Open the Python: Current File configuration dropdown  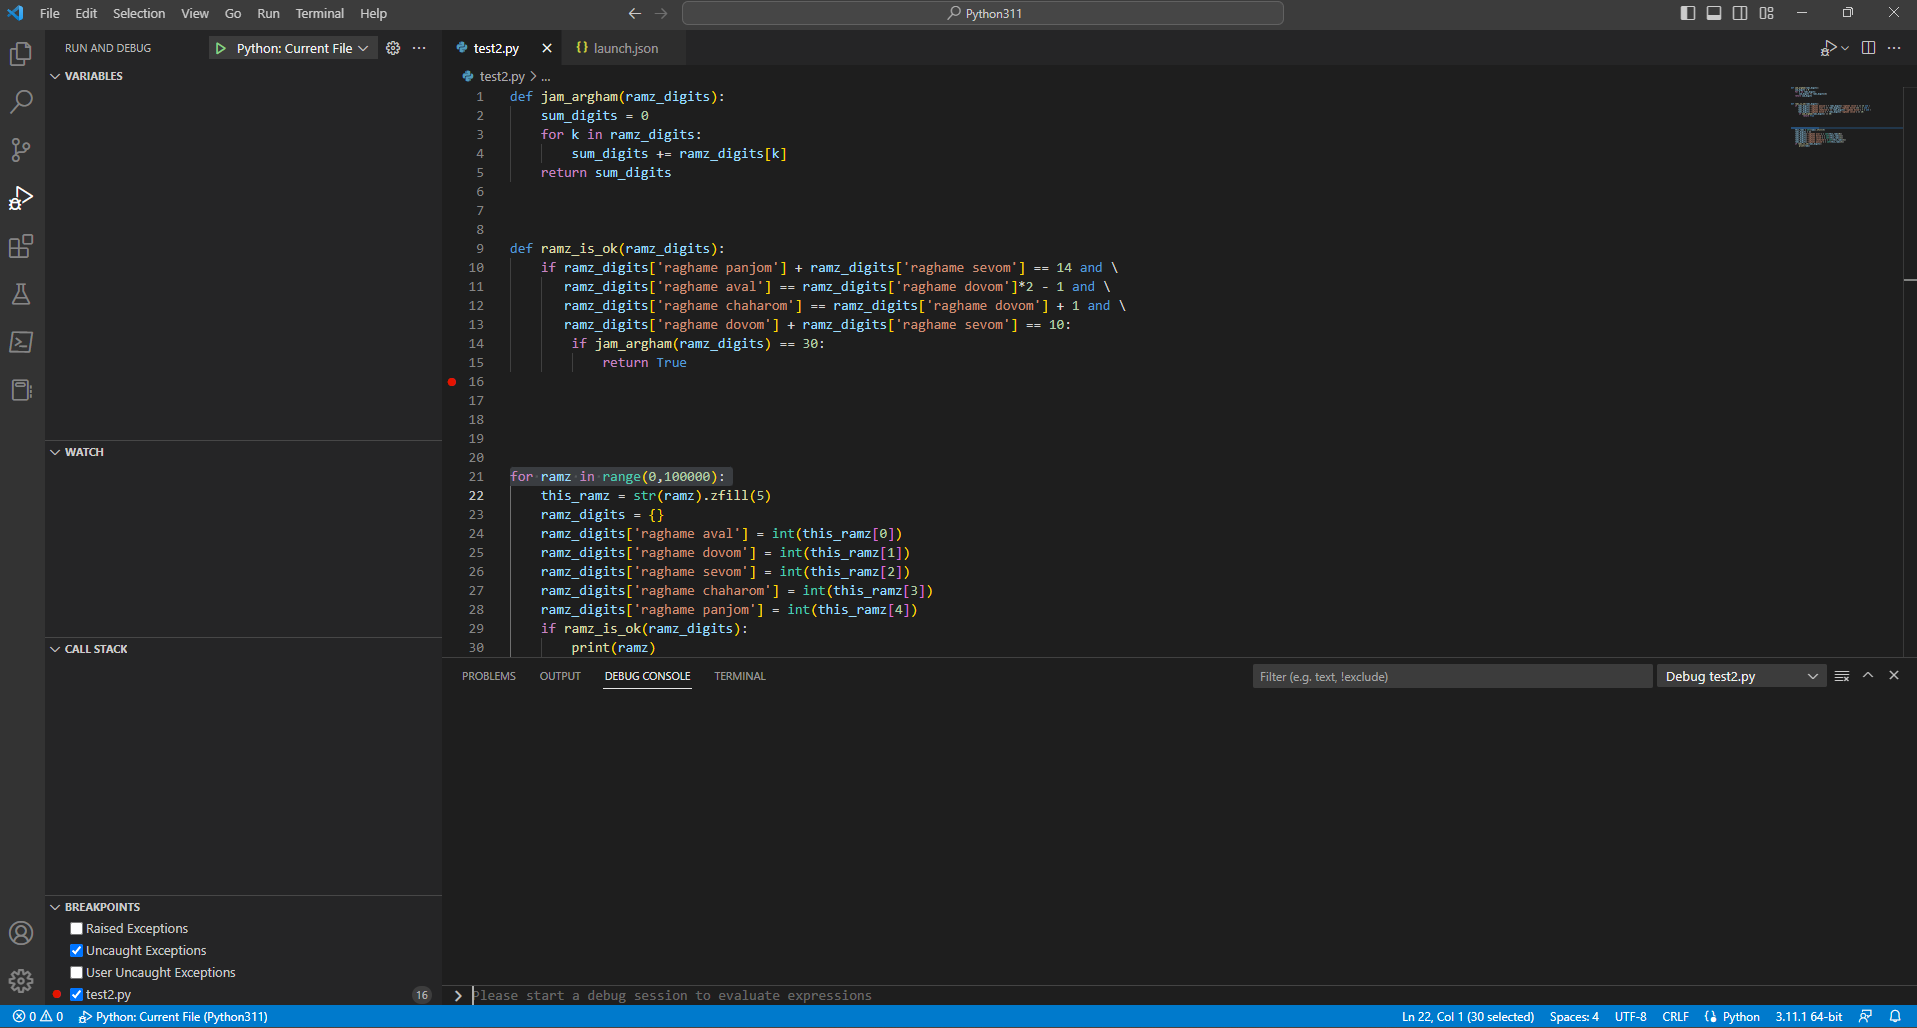coord(363,47)
